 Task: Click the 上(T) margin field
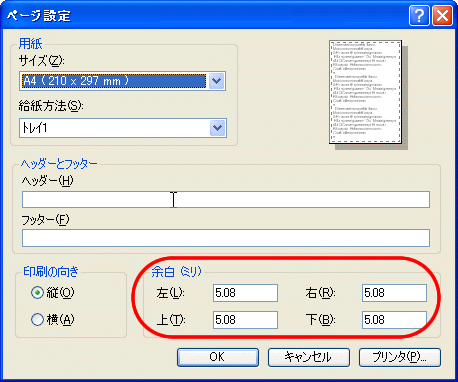[245, 320]
